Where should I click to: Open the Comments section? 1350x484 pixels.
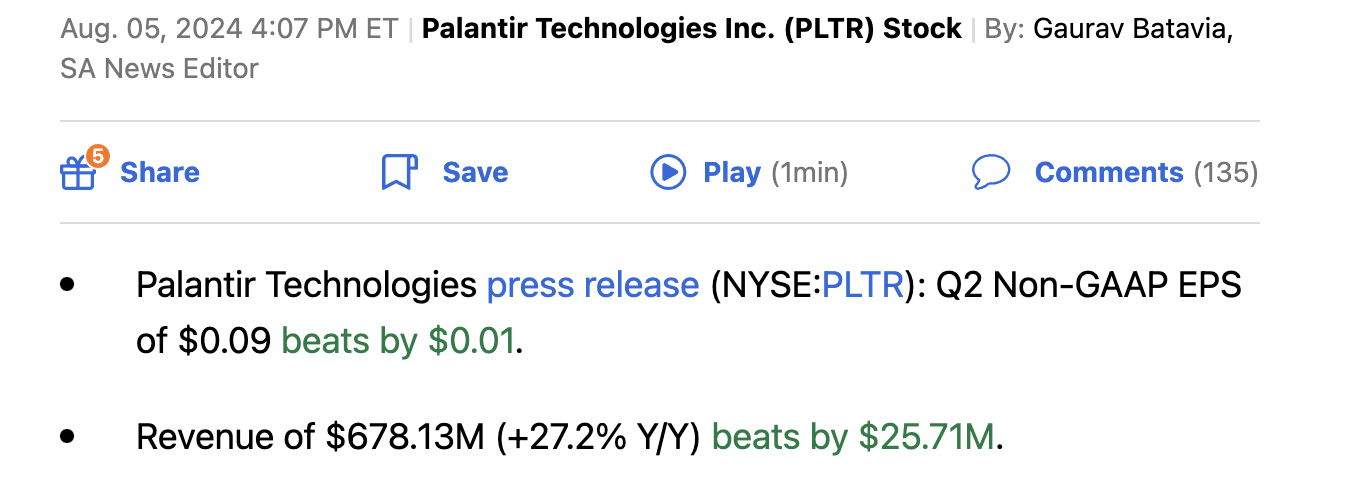coord(1108,173)
